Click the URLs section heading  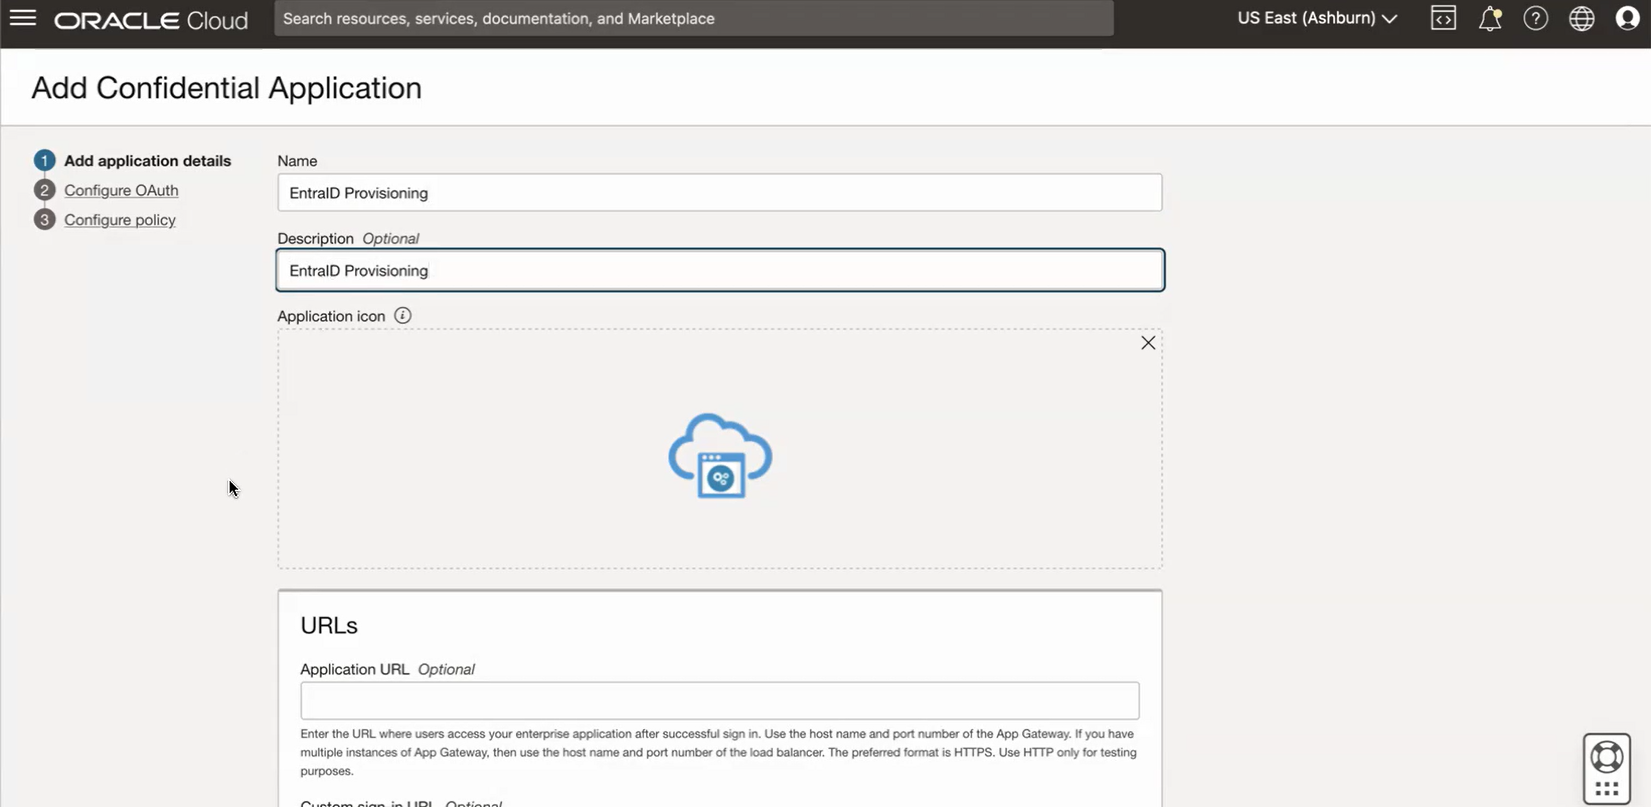click(329, 626)
